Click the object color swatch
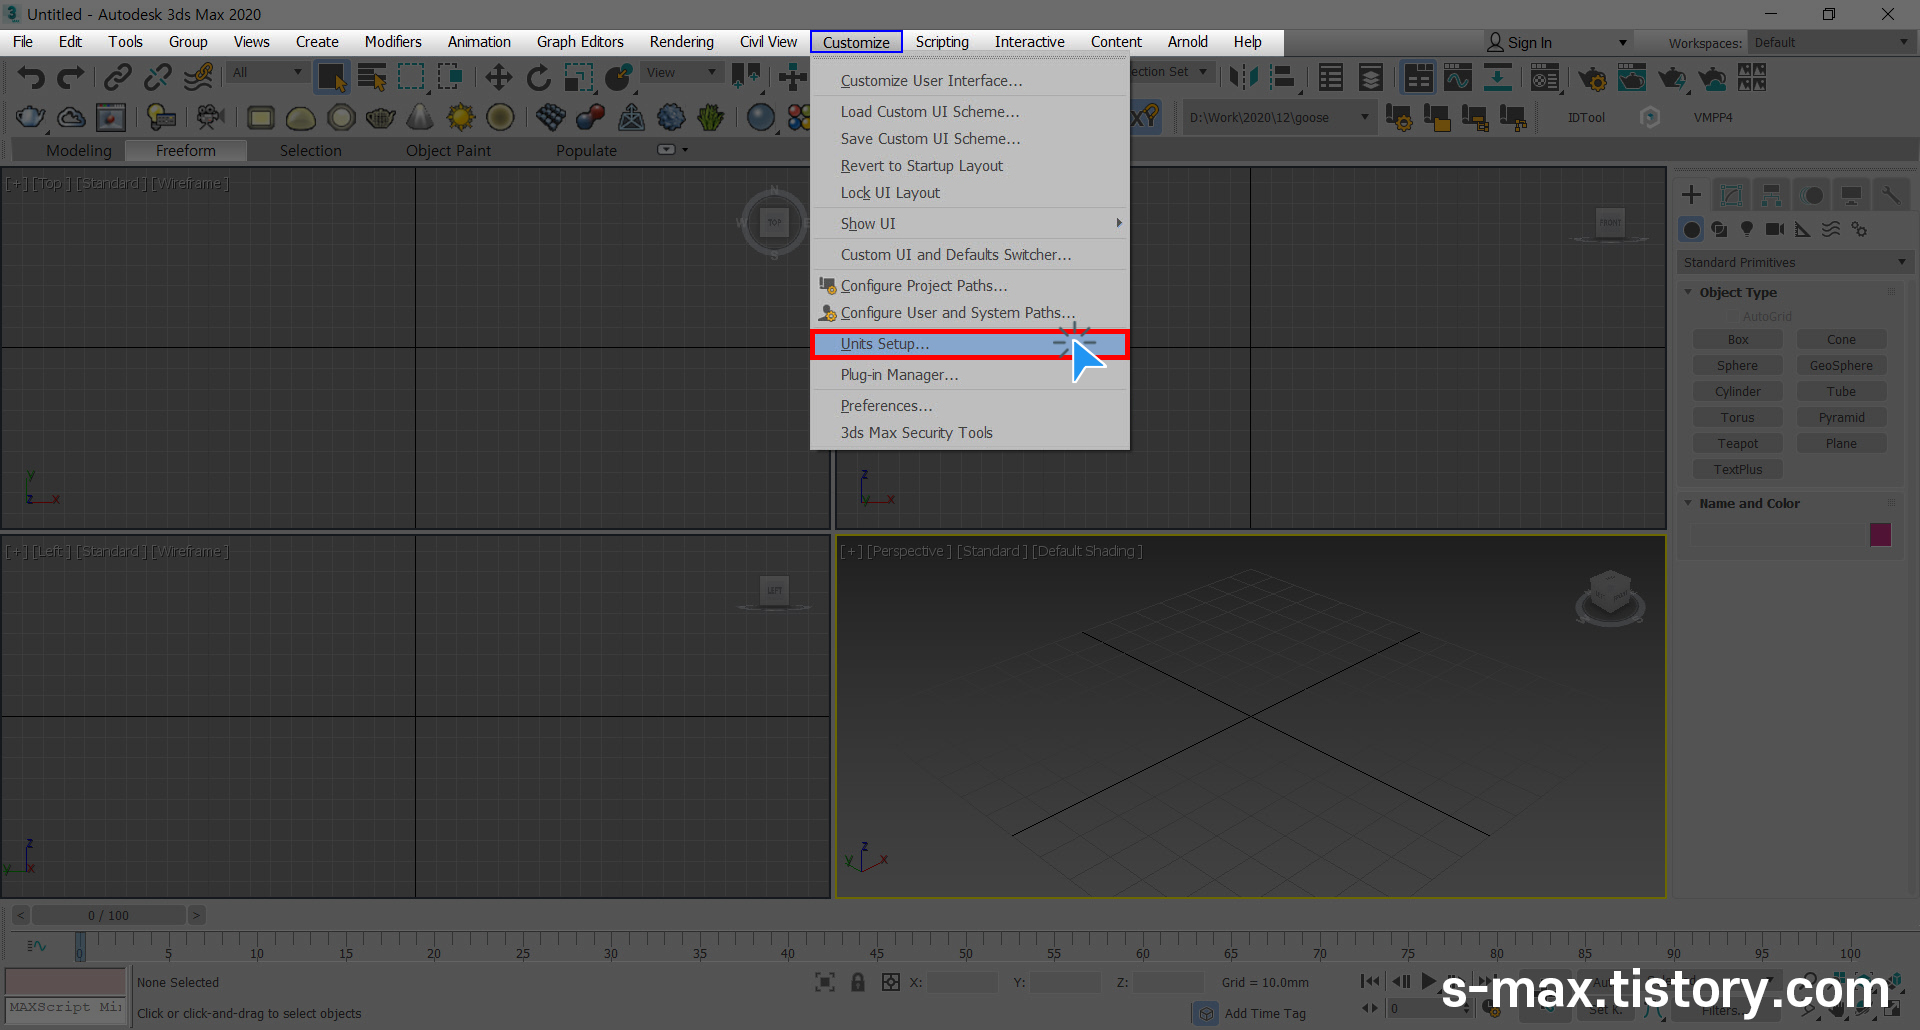This screenshot has width=1920, height=1030. (1880, 535)
